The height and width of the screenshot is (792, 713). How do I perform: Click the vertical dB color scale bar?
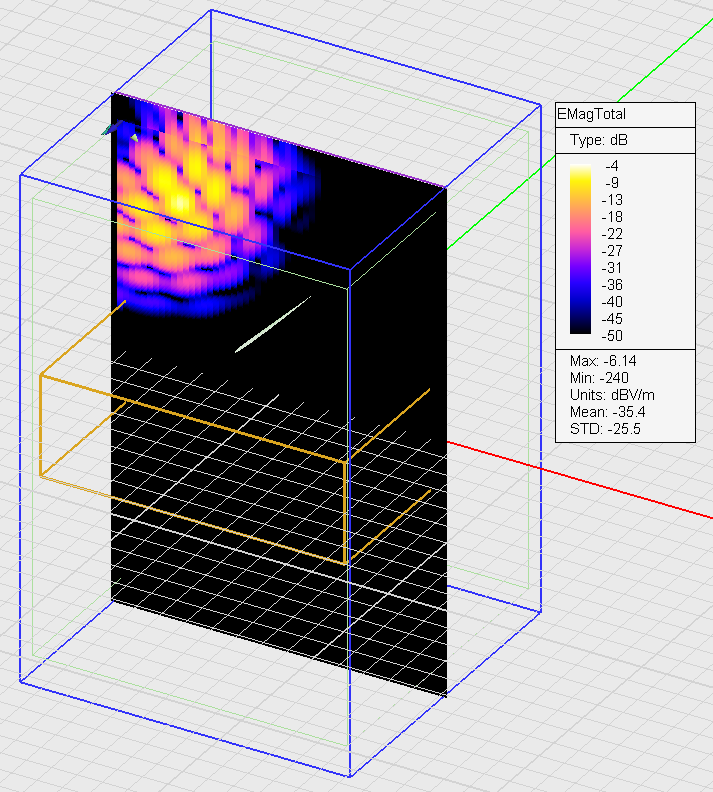click(581, 249)
